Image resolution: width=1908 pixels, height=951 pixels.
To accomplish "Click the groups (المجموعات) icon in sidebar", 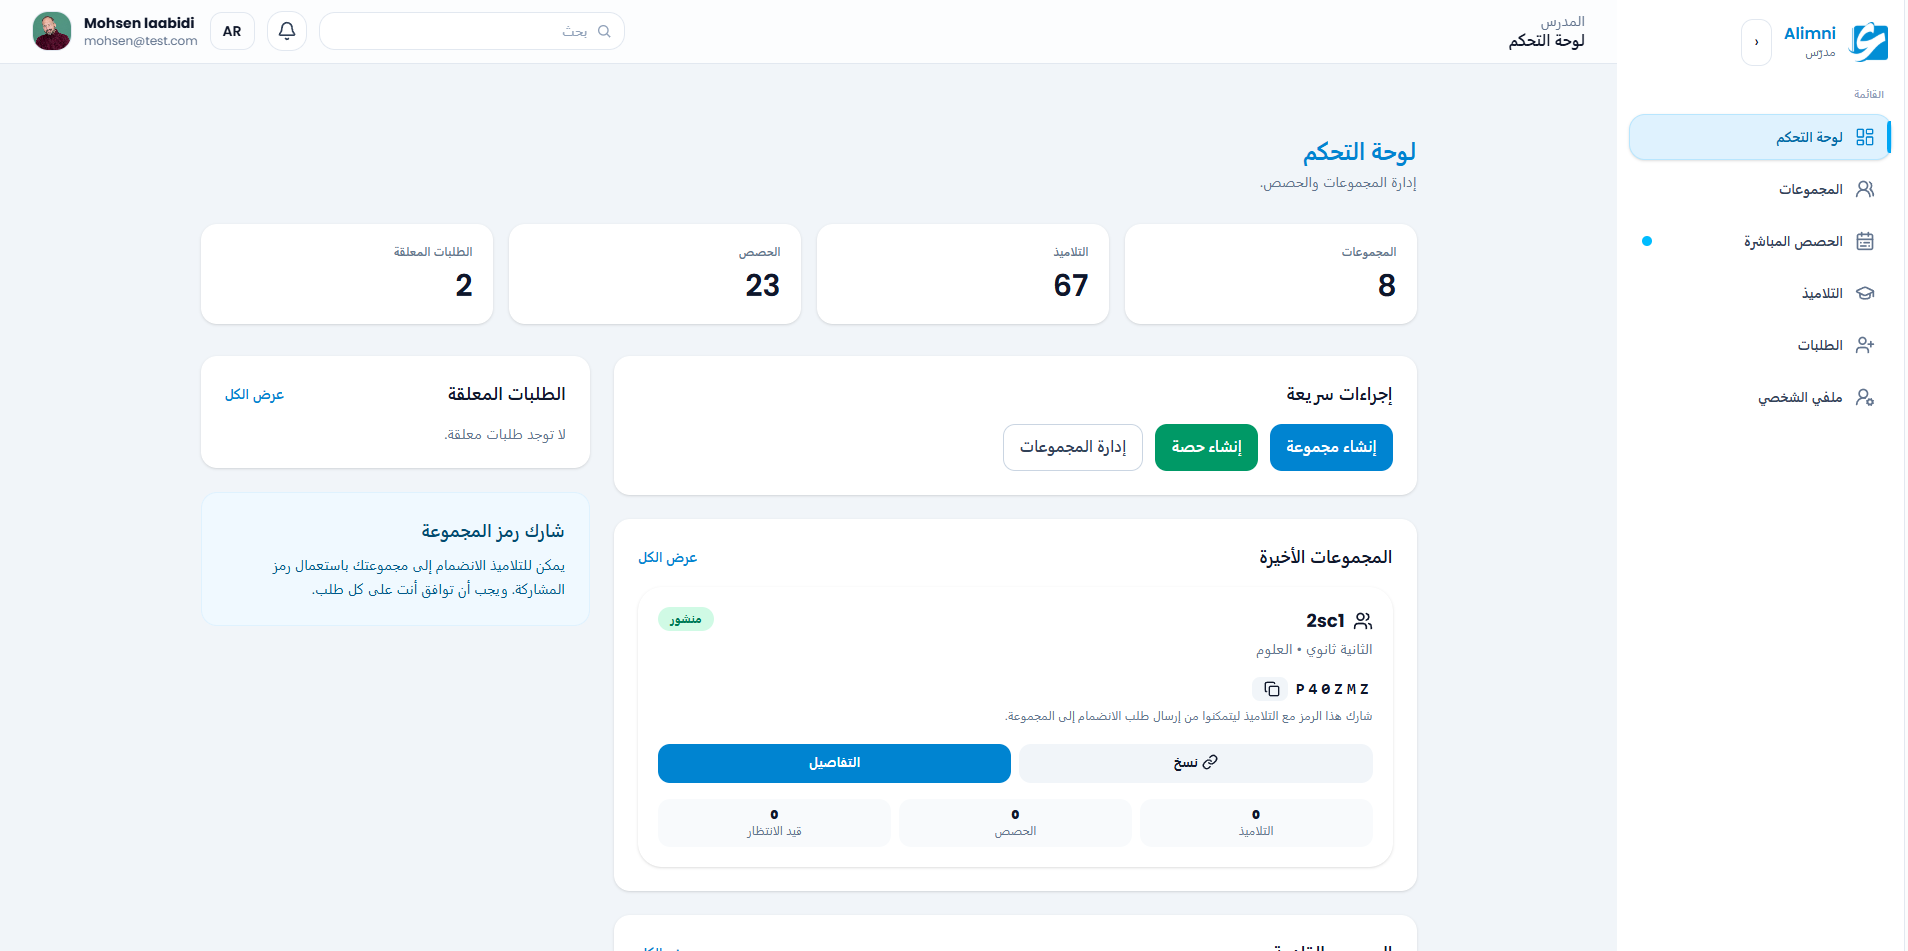I will [x=1865, y=189].
